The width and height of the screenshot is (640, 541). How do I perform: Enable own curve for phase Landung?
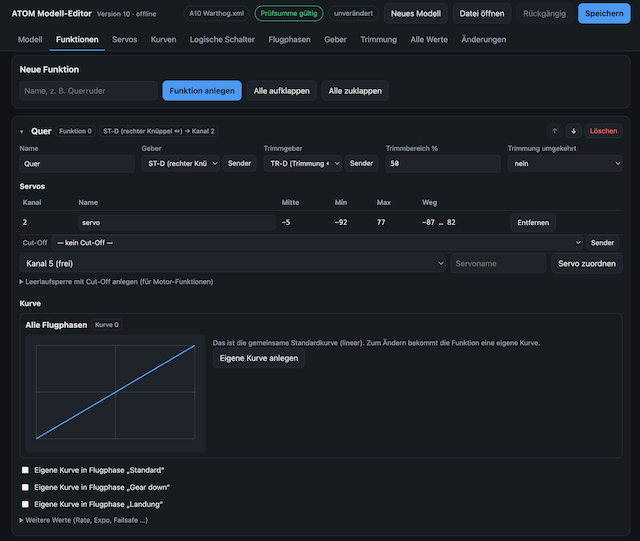(x=25, y=504)
